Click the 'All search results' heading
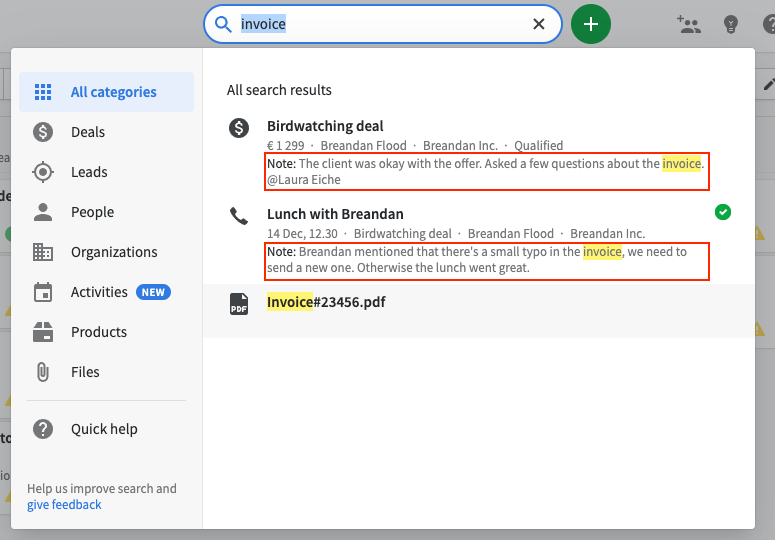Screen dimensions: 775x540 click(279, 90)
